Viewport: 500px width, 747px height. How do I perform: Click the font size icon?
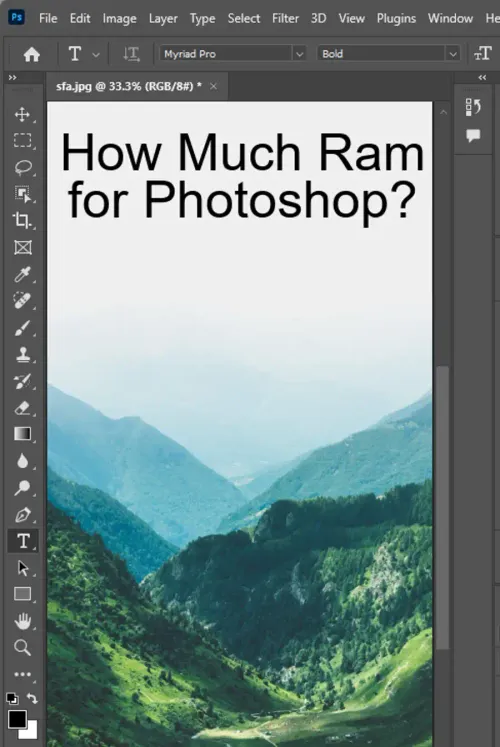482,53
